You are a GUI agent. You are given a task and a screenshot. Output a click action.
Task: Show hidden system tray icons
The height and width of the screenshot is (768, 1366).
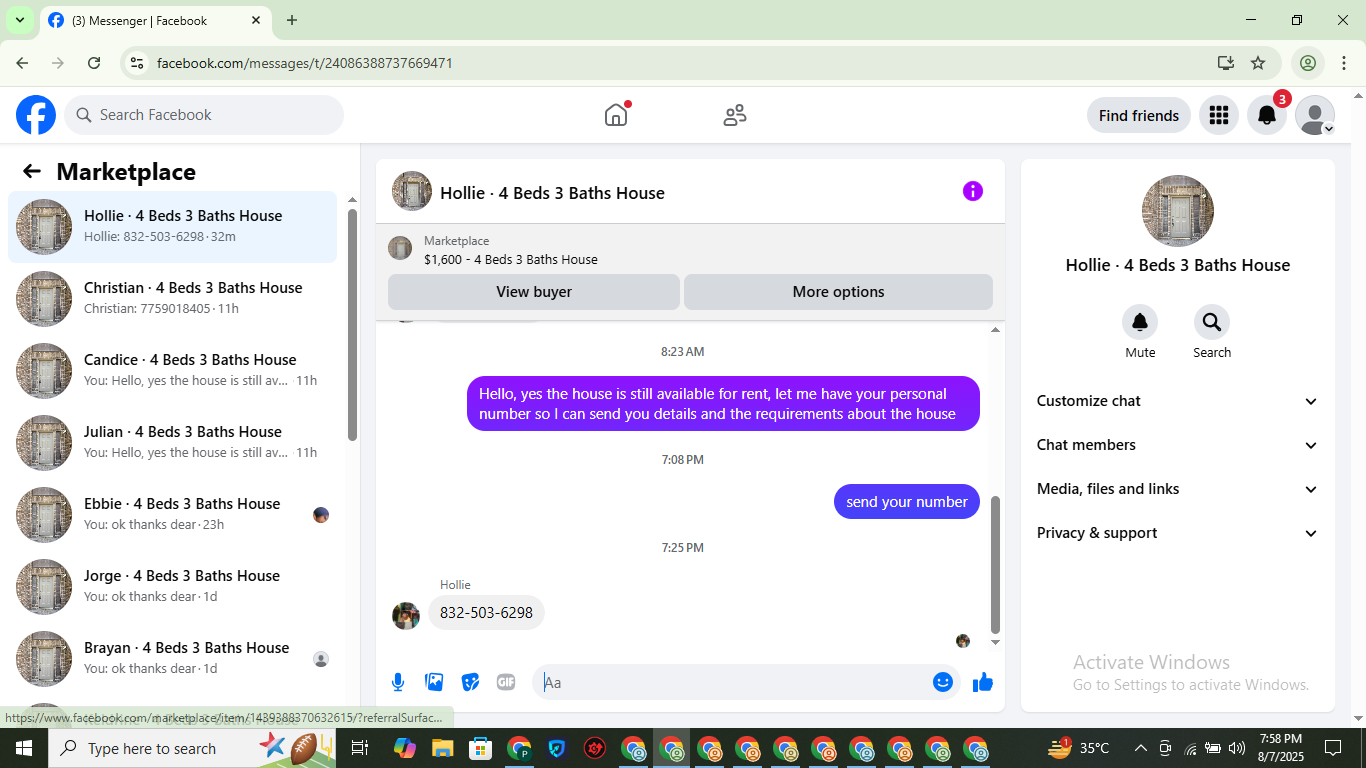click(1140, 748)
